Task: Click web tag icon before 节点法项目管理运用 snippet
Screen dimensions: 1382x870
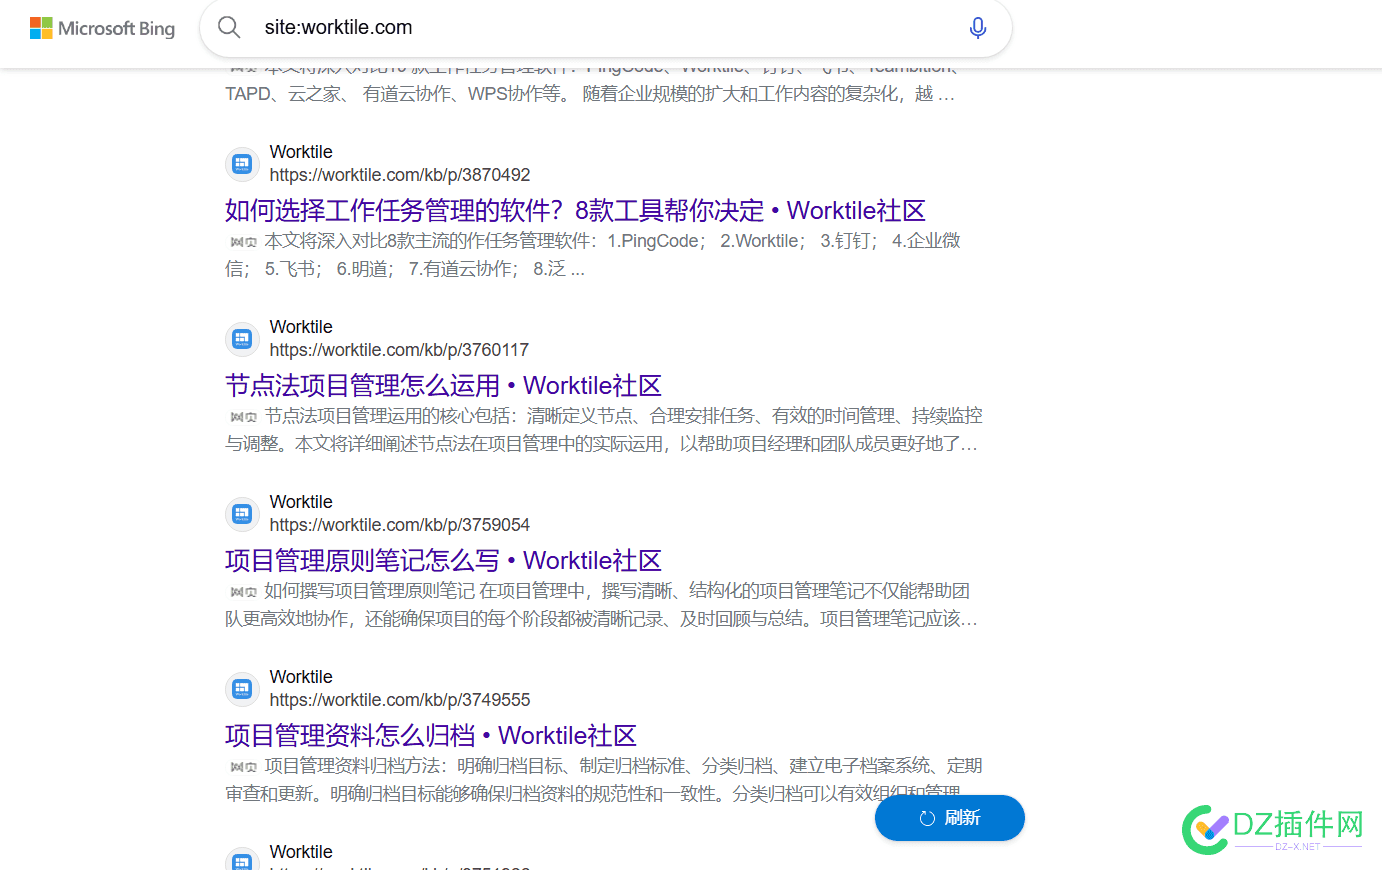Action: pyautogui.click(x=243, y=417)
